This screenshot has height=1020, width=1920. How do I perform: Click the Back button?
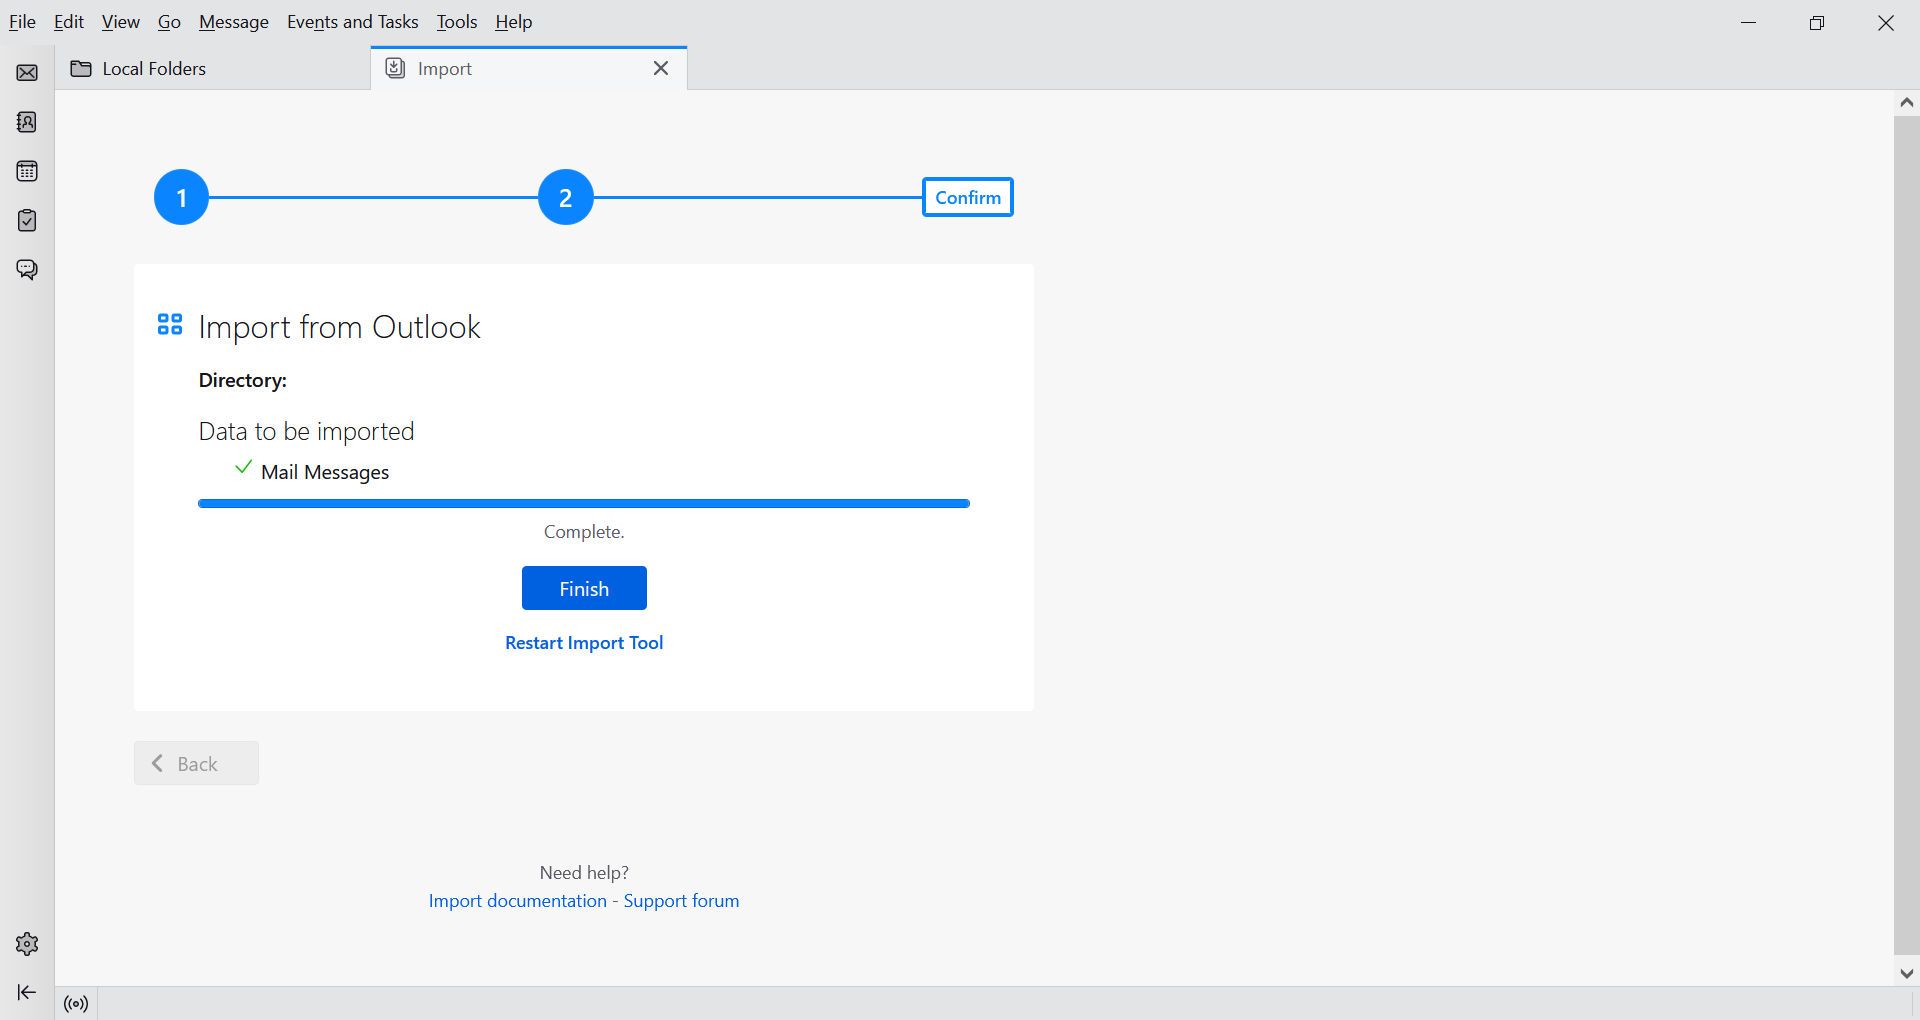coord(196,763)
